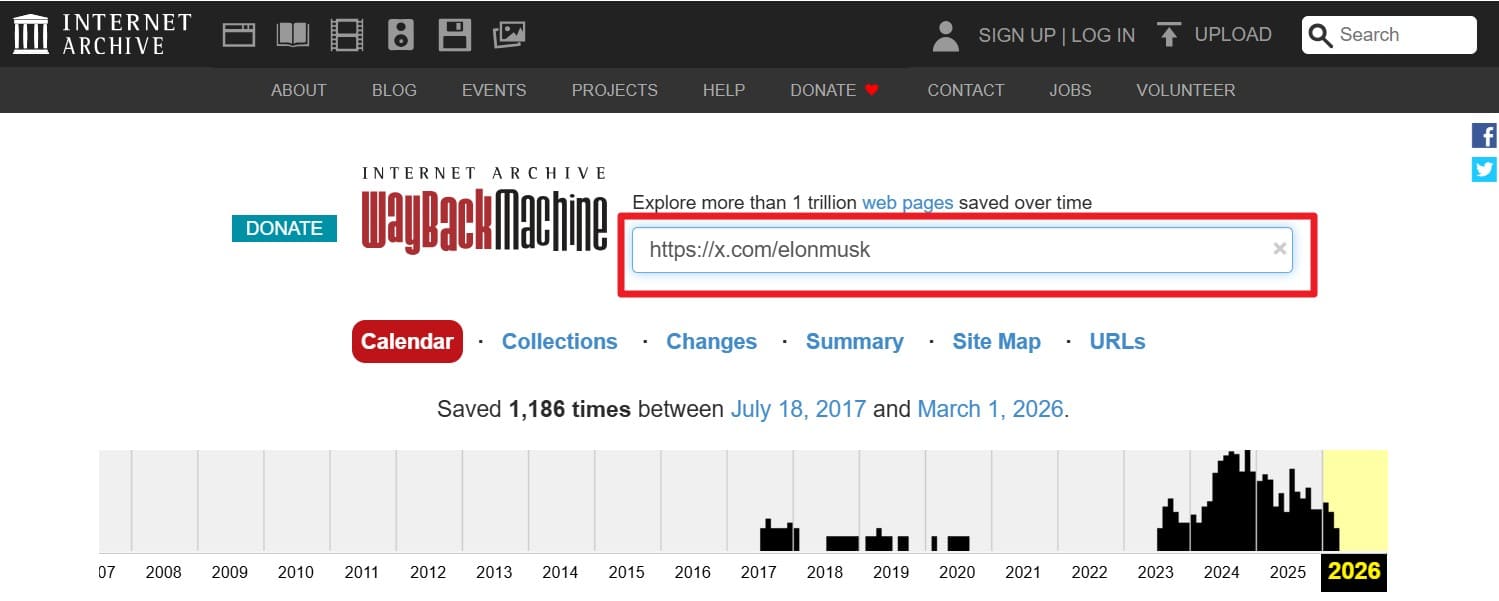Select year 2013 on the timeline
The width and height of the screenshot is (1499, 601).
coord(494,572)
